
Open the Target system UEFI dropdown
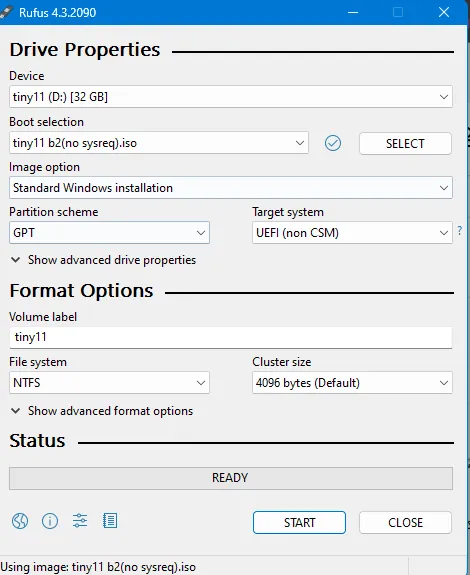coord(352,232)
